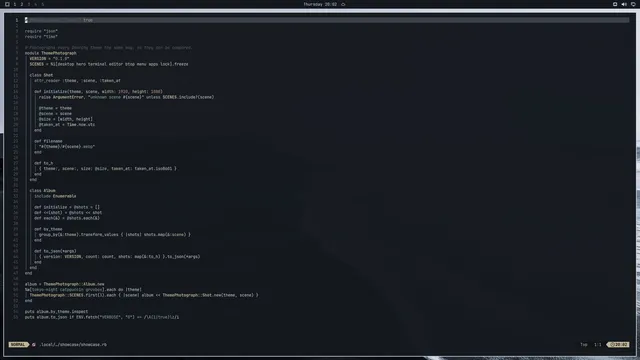
Task: Open the volume speaker icon in the tray
Action: (x=624, y=4)
